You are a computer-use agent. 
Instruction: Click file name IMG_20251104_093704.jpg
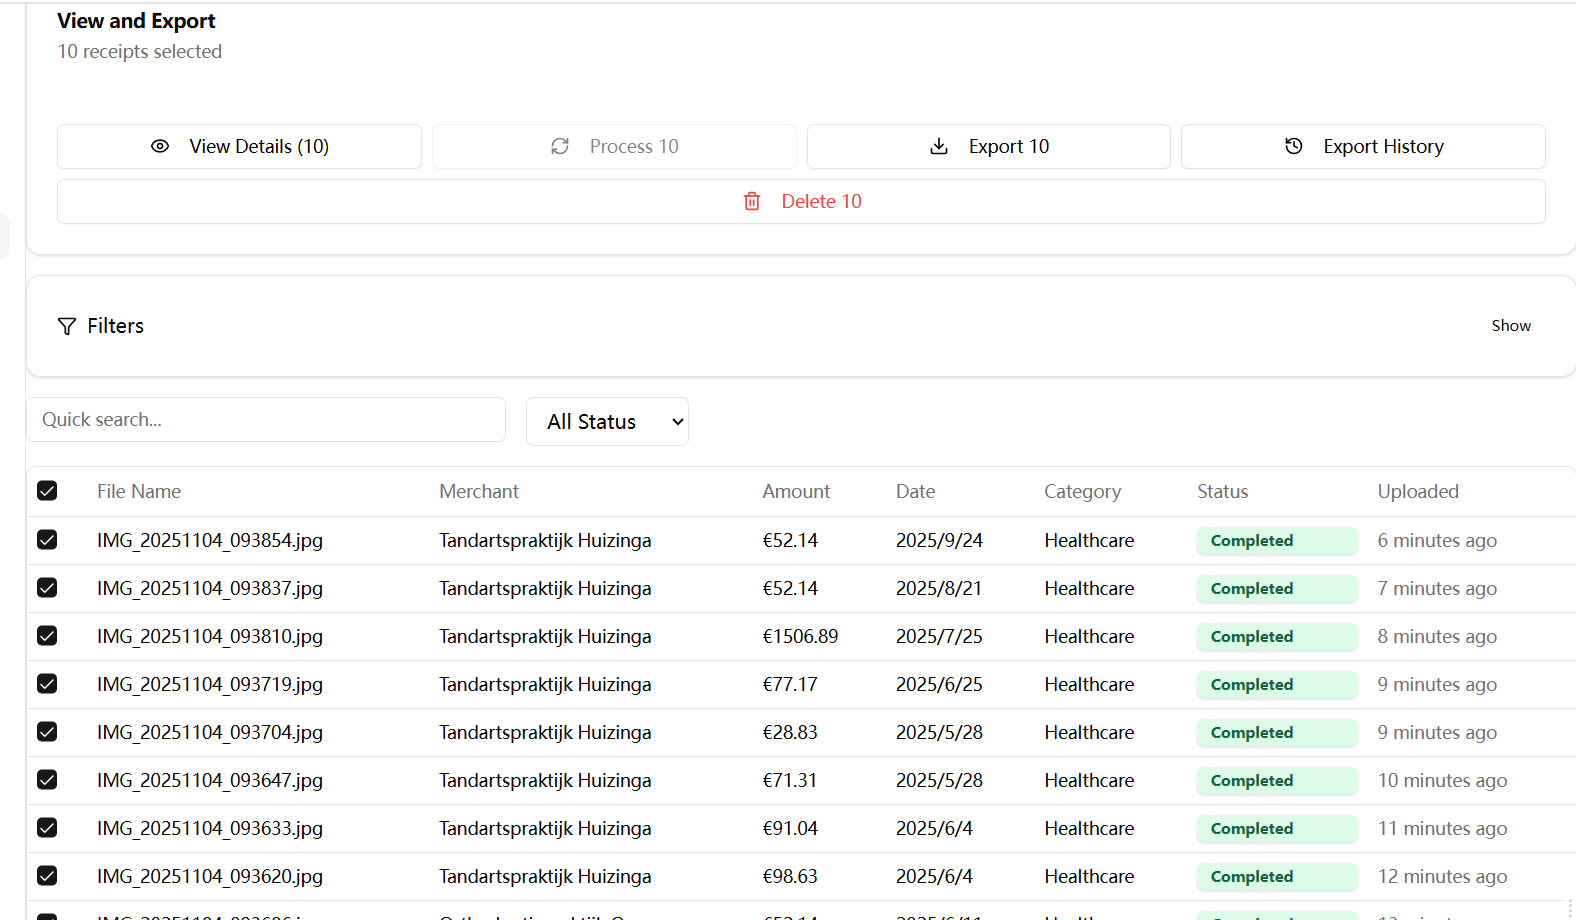click(x=210, y=732)
